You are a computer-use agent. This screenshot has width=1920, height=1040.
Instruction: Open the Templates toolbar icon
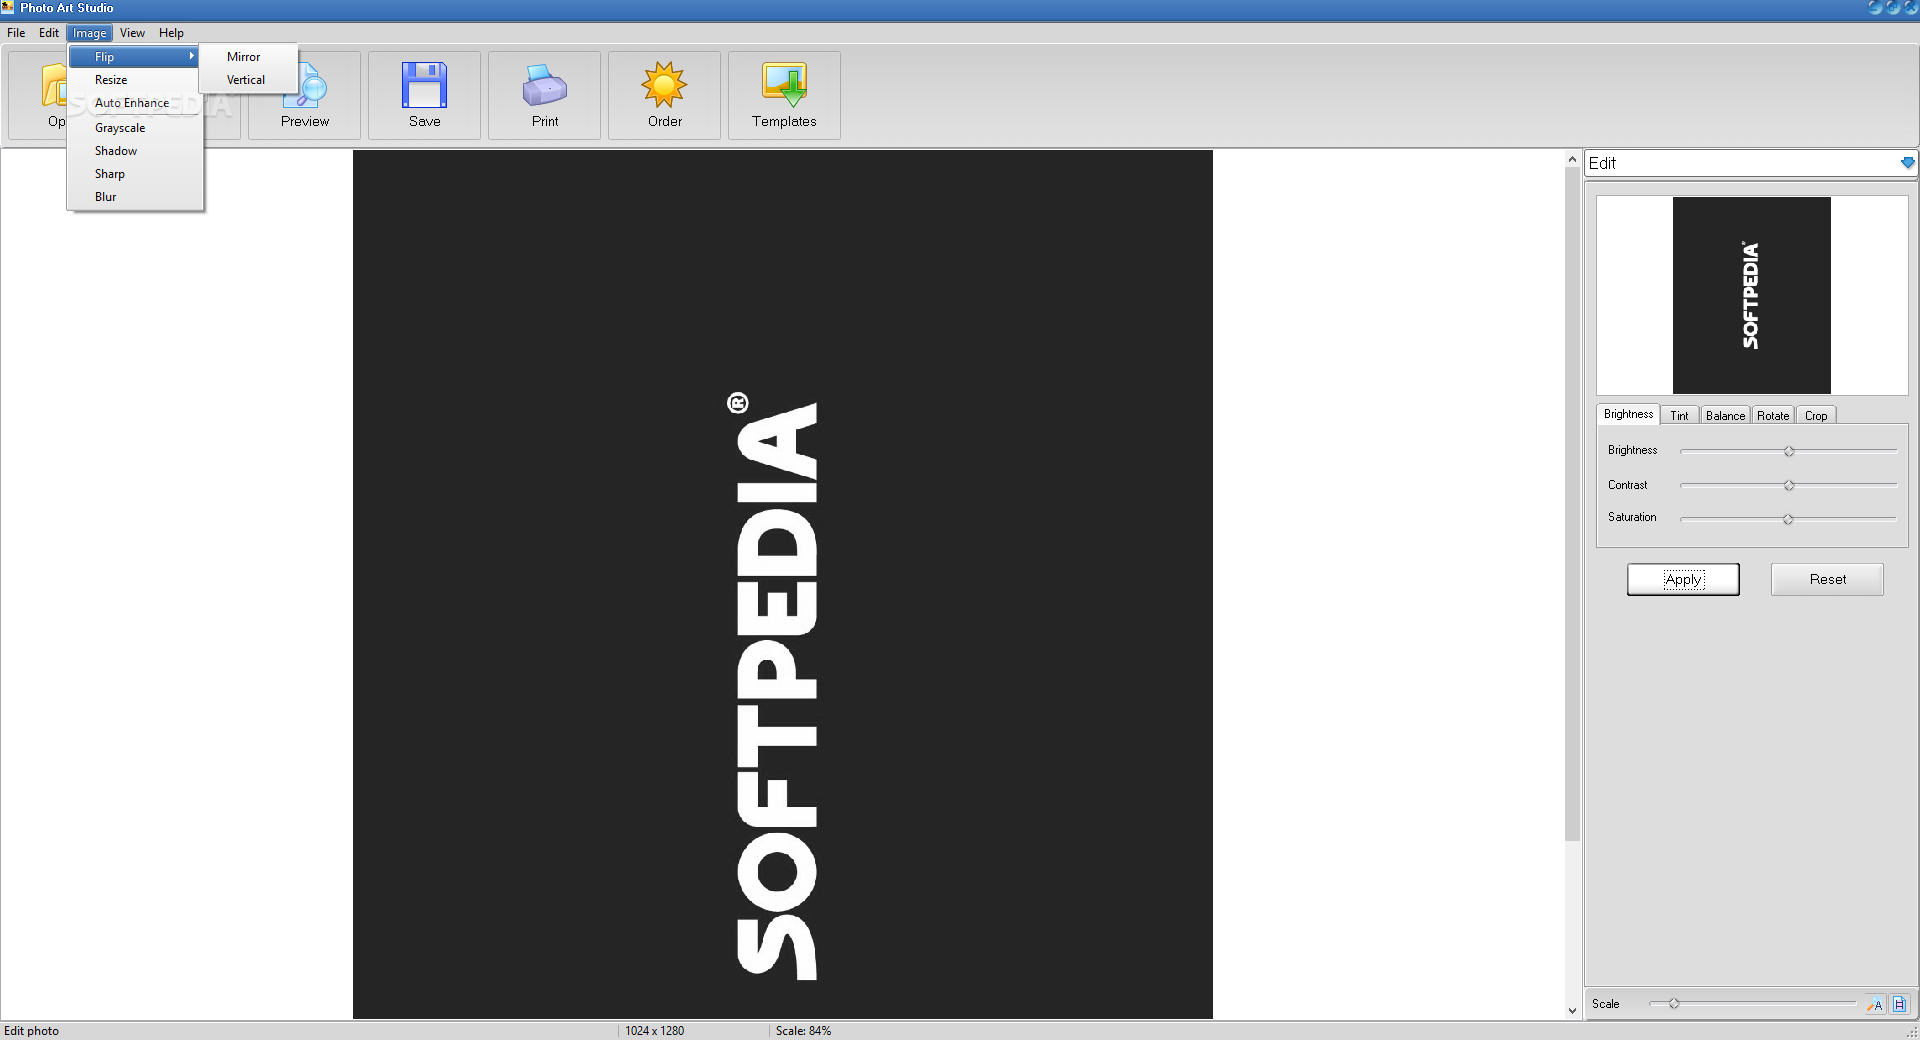[785, 95]
